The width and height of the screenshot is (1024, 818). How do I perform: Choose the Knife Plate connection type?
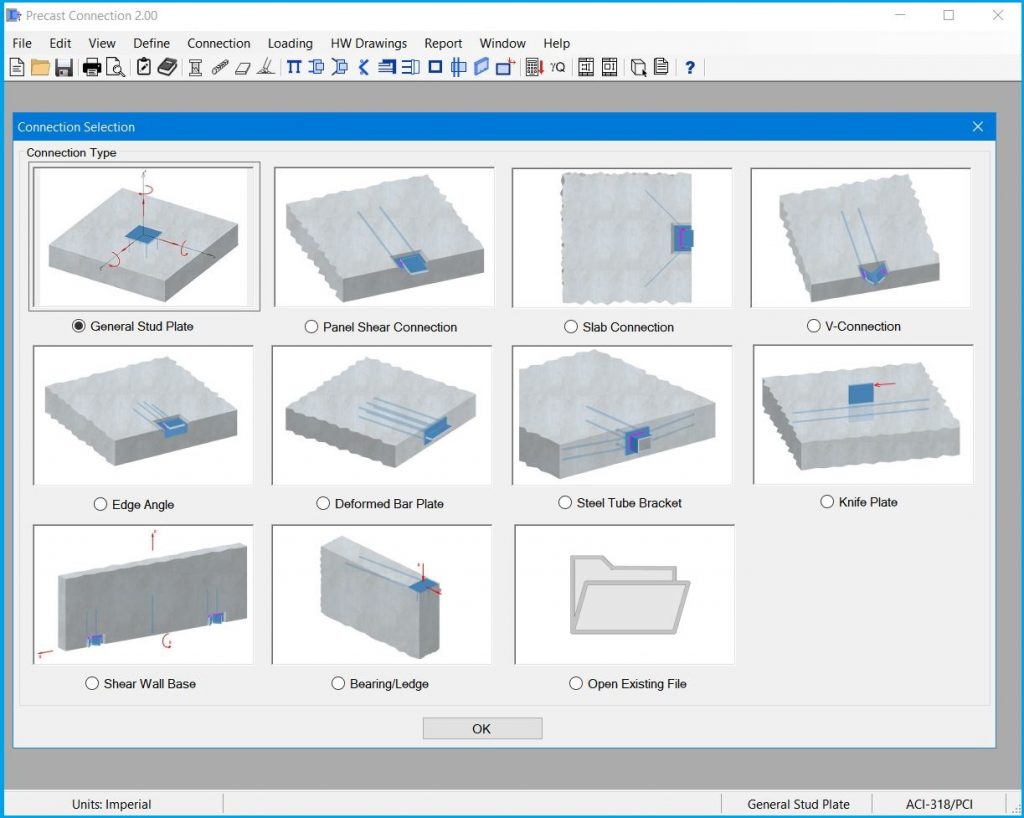tap(827, 501)
